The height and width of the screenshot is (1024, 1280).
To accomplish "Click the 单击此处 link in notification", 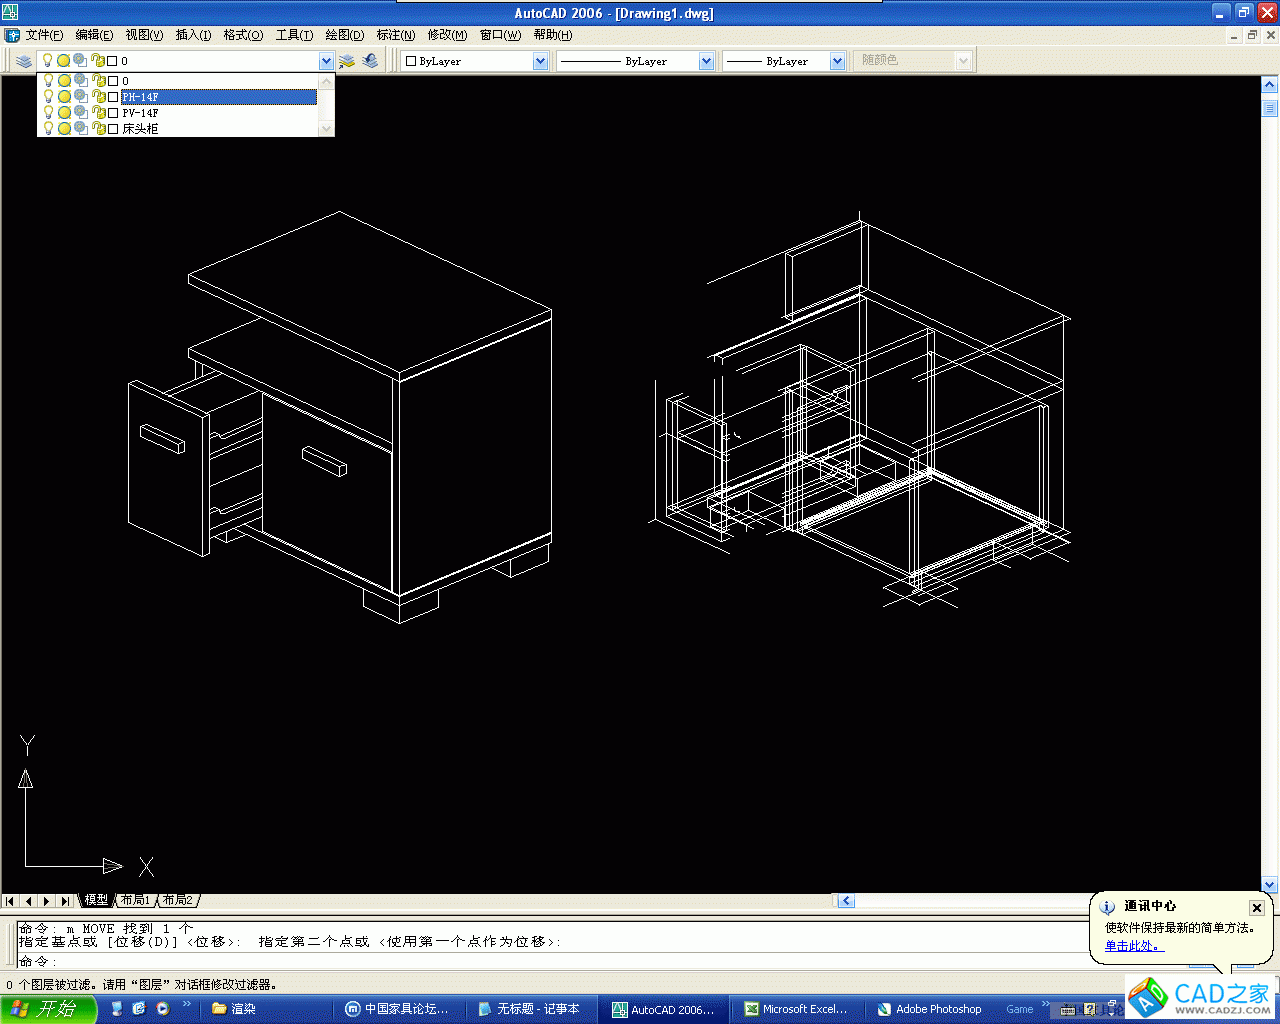I will point(1132,946).
